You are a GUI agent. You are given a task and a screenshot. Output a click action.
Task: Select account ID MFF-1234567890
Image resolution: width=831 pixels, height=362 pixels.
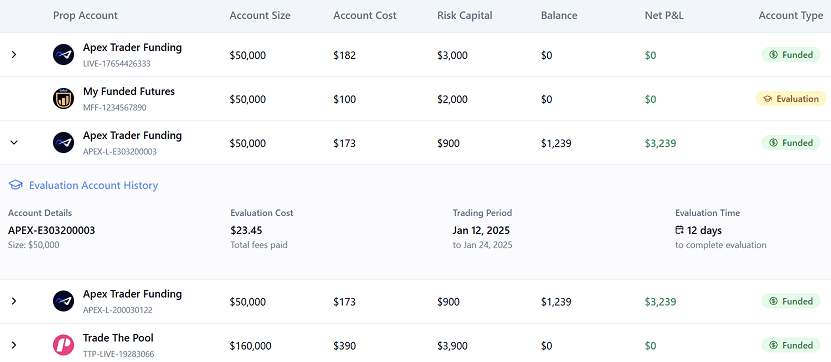[x=114, y=108]
